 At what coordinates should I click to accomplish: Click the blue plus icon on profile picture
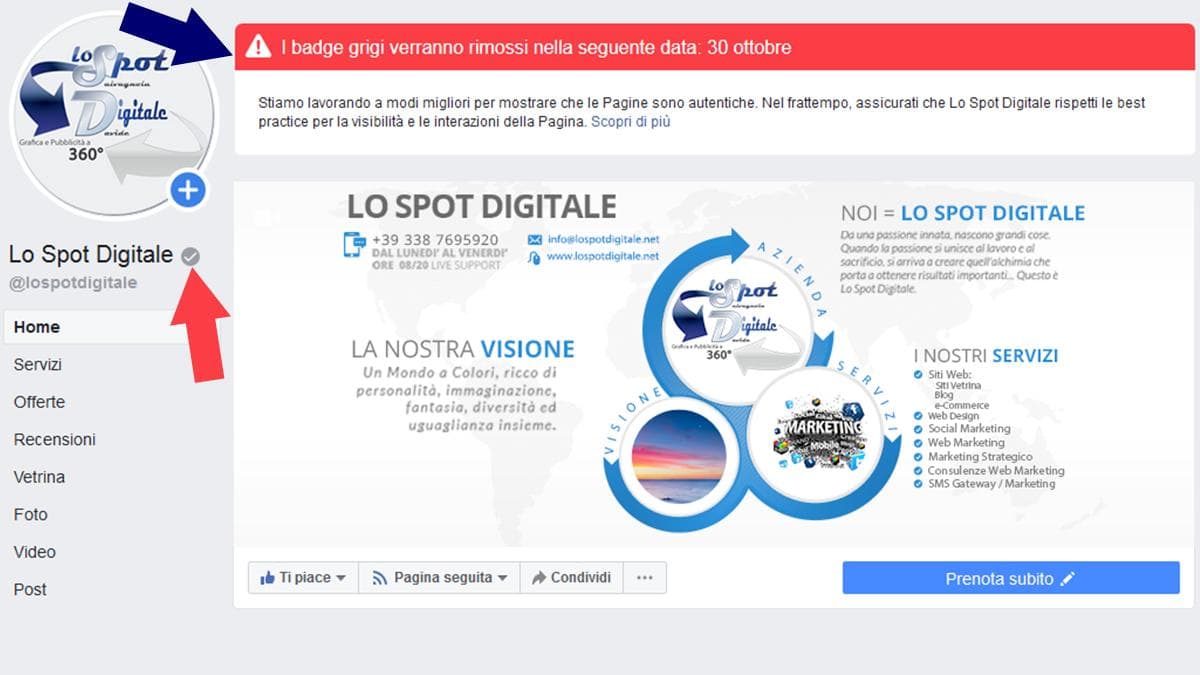(x=187, y=189)
